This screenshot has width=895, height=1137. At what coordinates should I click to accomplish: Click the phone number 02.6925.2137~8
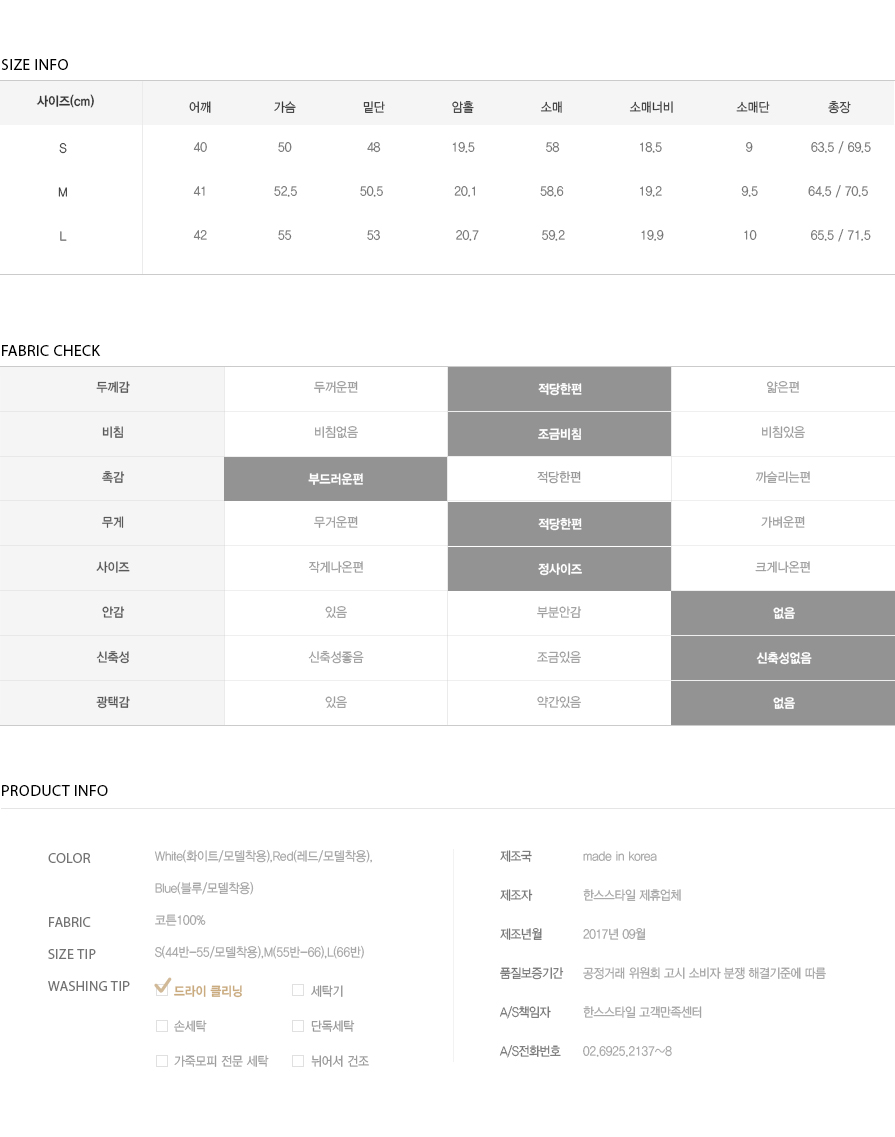click(x=627, y=1051)
